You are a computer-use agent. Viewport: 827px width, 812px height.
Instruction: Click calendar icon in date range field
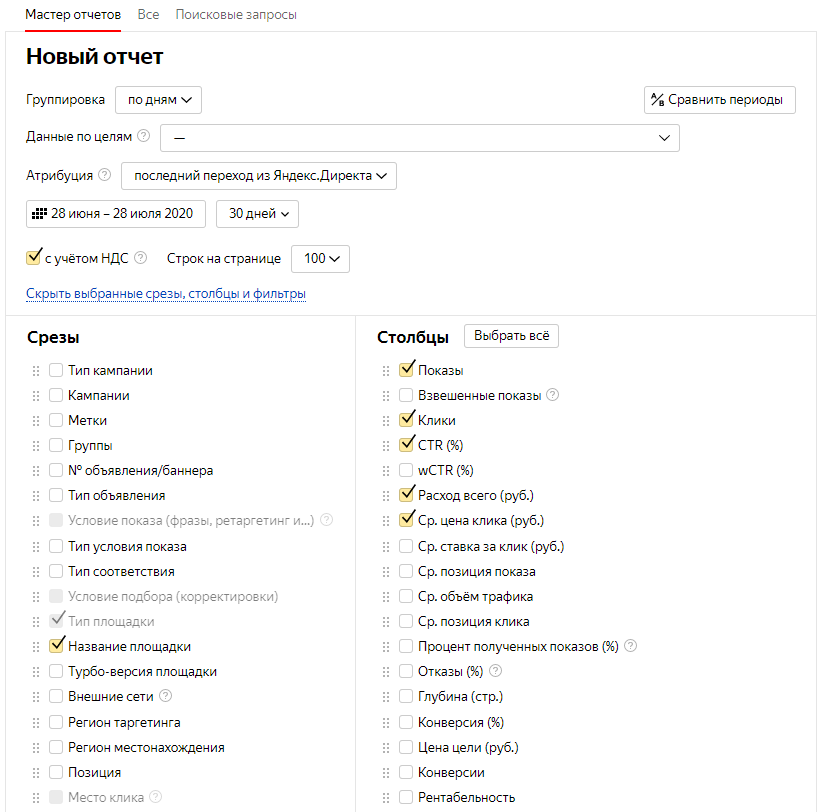tap(40, 214)
